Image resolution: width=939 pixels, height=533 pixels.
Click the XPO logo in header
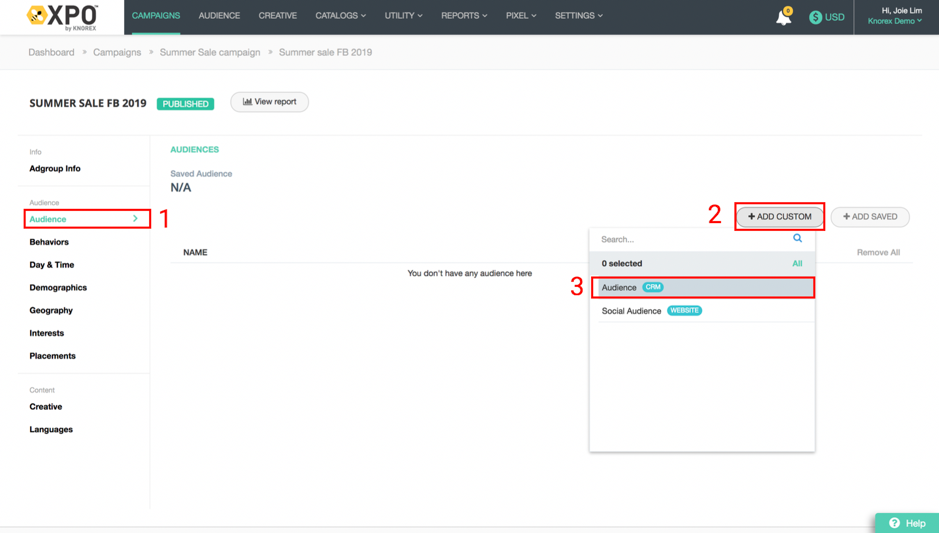(x=62, y=17)
